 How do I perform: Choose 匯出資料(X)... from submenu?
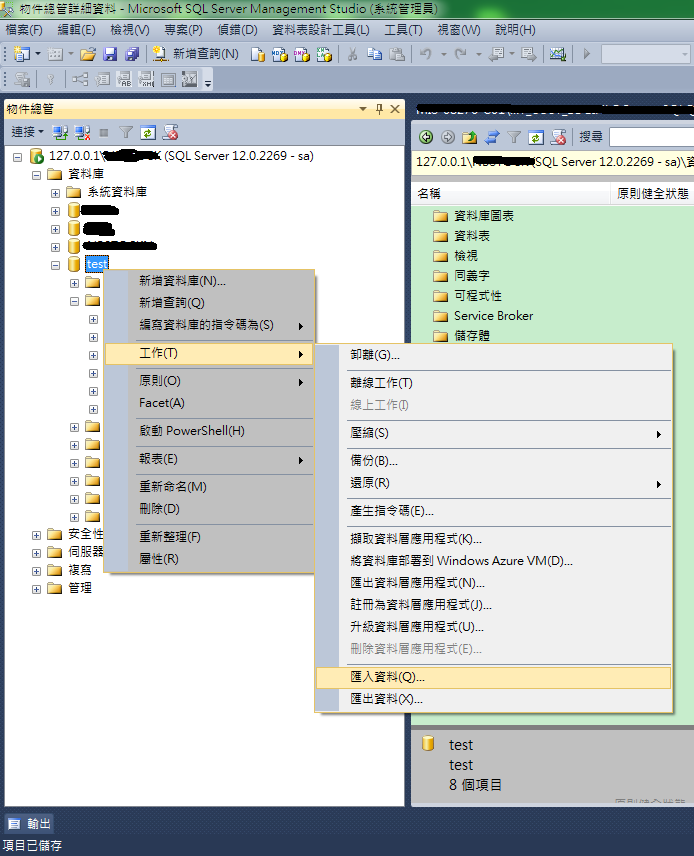pyautogui.click(x=493, y=699)
